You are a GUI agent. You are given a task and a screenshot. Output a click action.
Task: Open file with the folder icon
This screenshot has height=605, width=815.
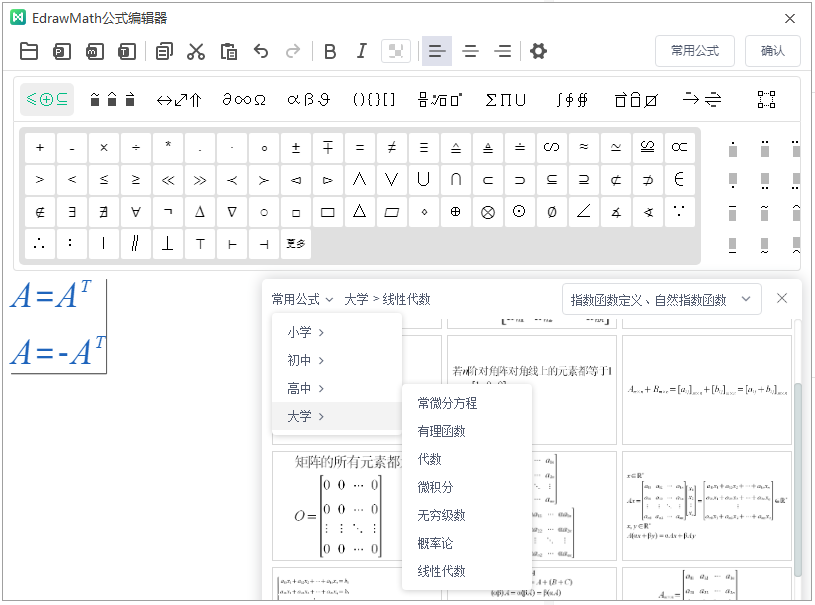(29, 51)
